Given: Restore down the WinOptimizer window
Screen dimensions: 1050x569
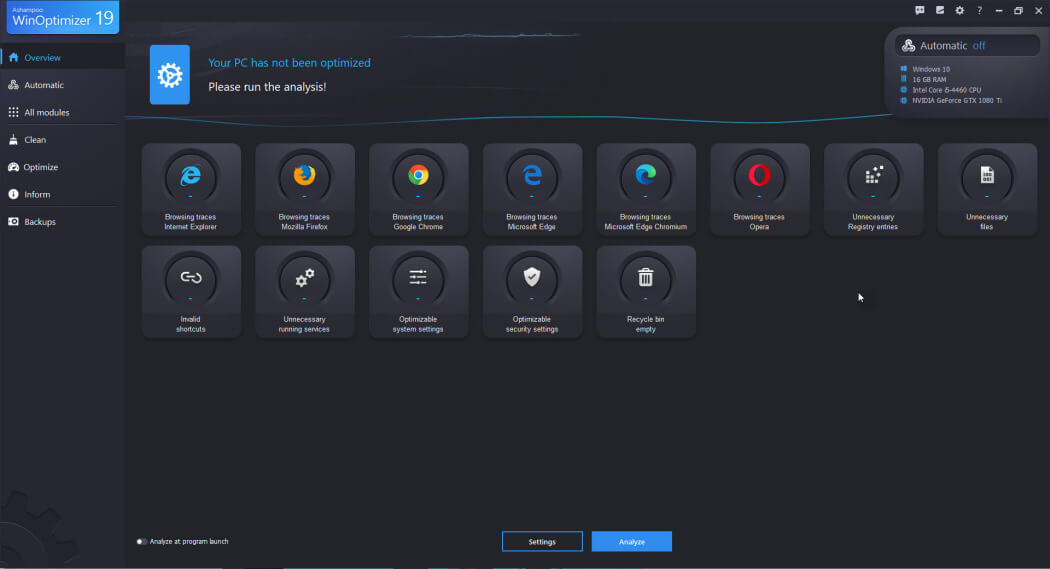Looking at the screenshot, I should [1019, 11].
